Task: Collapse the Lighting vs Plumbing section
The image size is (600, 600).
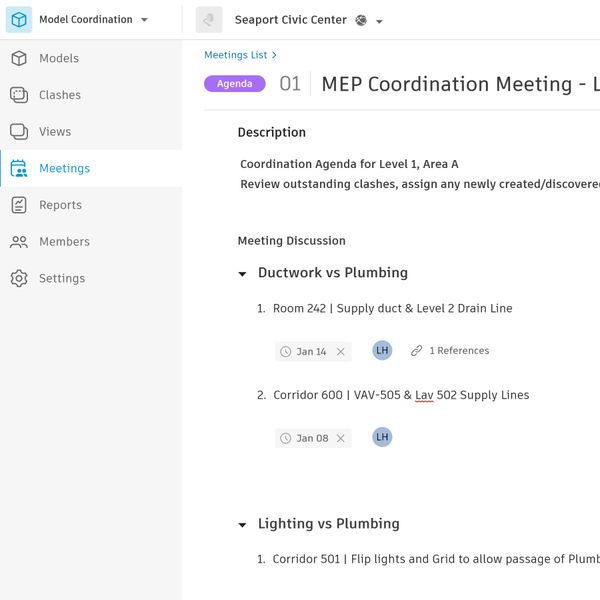Action: click(242, 524)
